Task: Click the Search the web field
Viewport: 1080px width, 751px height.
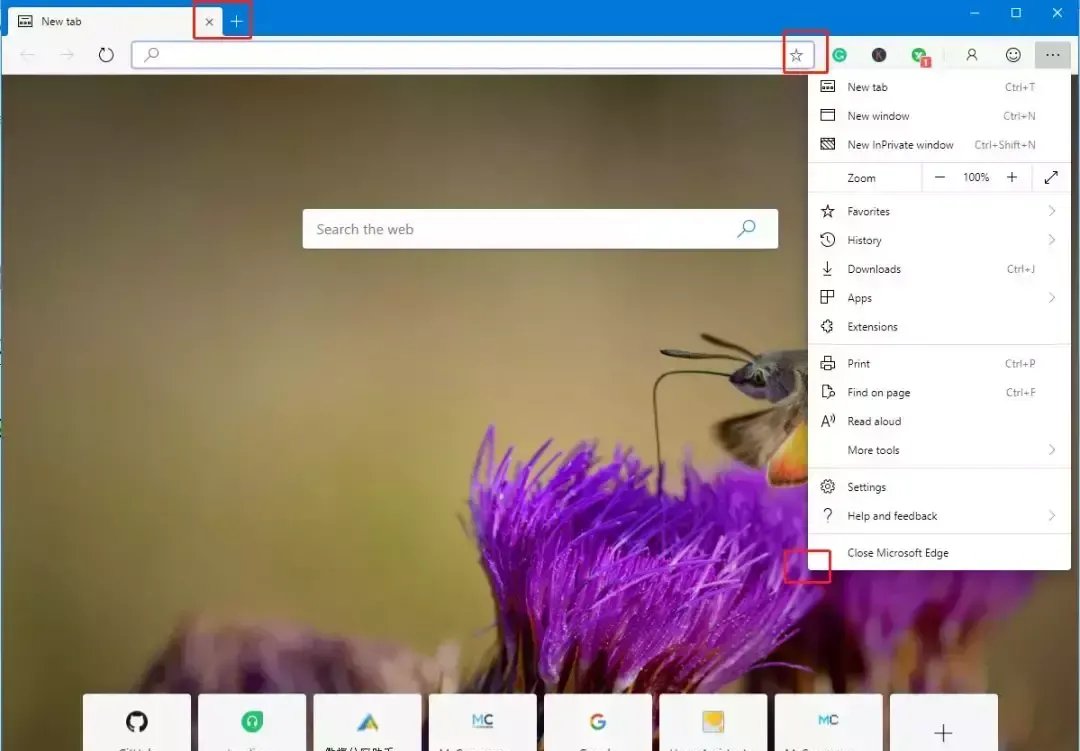Action: click(x=520, y=229)
